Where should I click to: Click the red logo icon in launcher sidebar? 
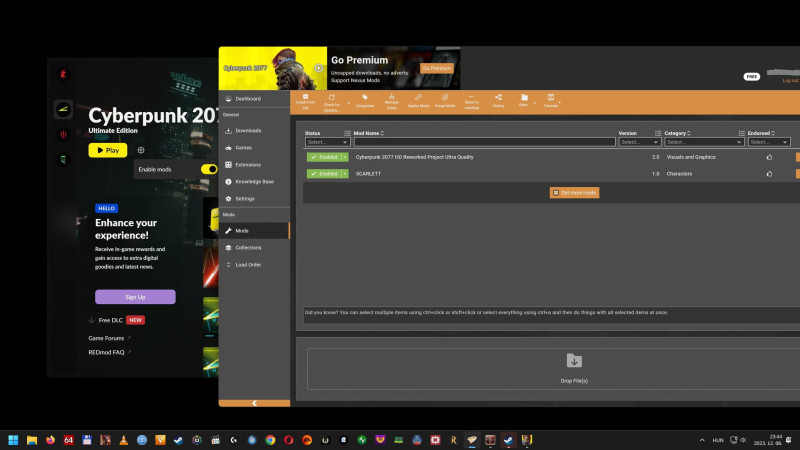[63, 74]
